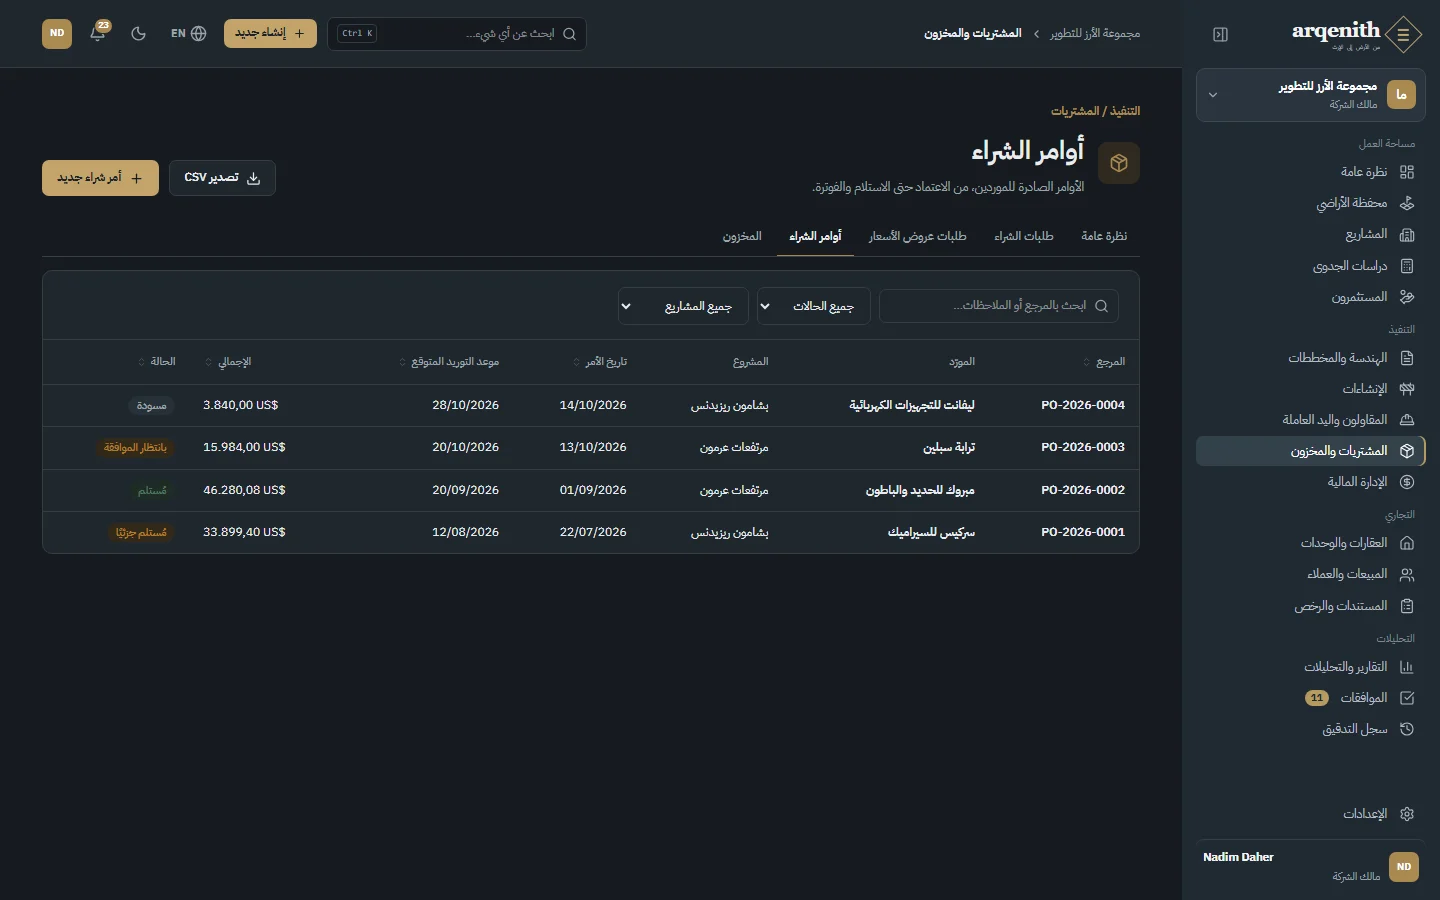Open الموافقات approvals in sidebar

(x=1311, y=698)
